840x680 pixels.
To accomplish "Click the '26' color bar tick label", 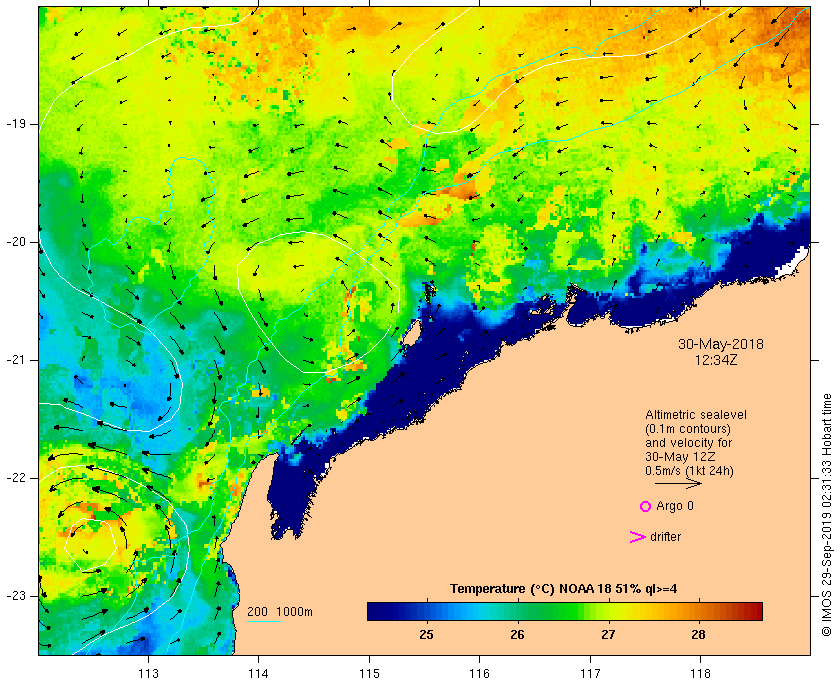I will coord(517,635).
